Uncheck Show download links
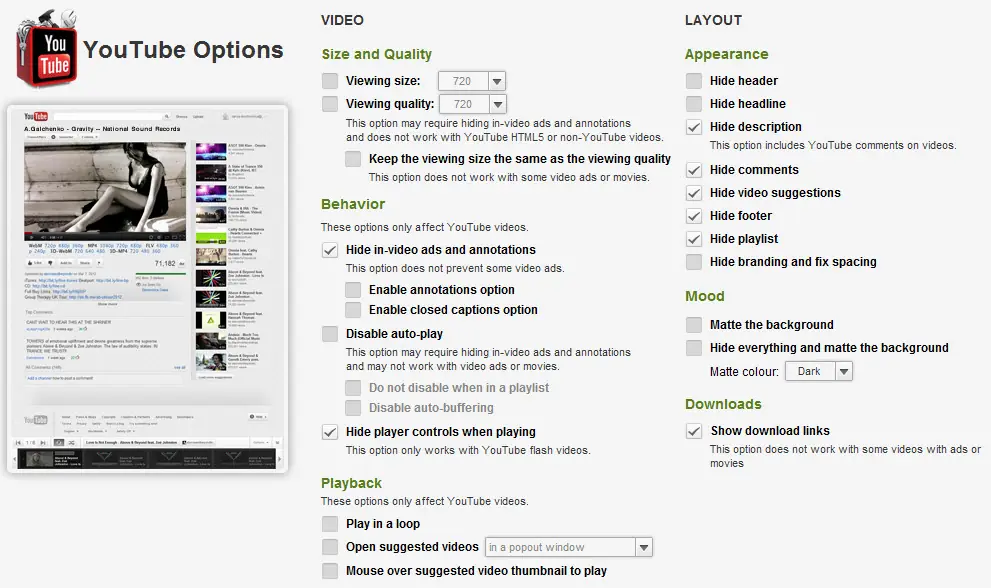Screen dimensions: 991x588 tap(694, 431)
